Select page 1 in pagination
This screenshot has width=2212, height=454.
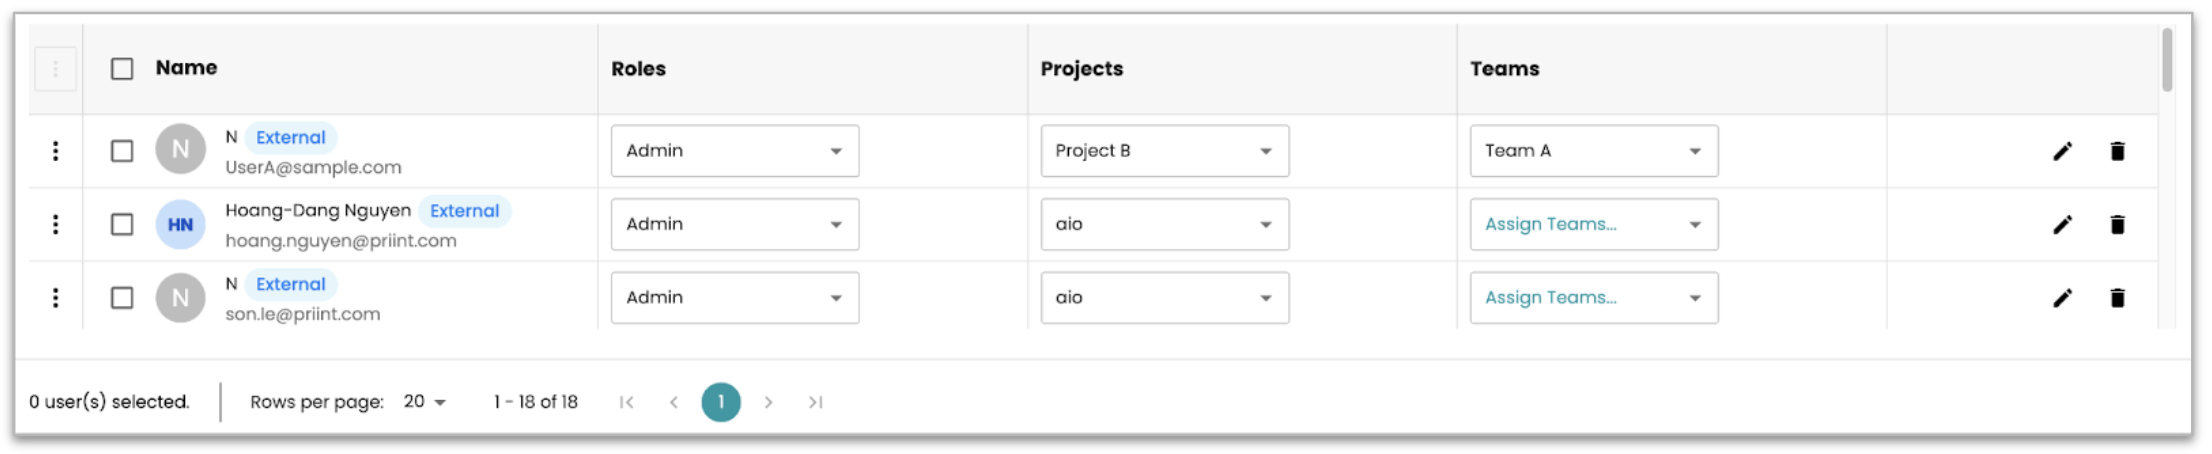(x=721, y=402)
